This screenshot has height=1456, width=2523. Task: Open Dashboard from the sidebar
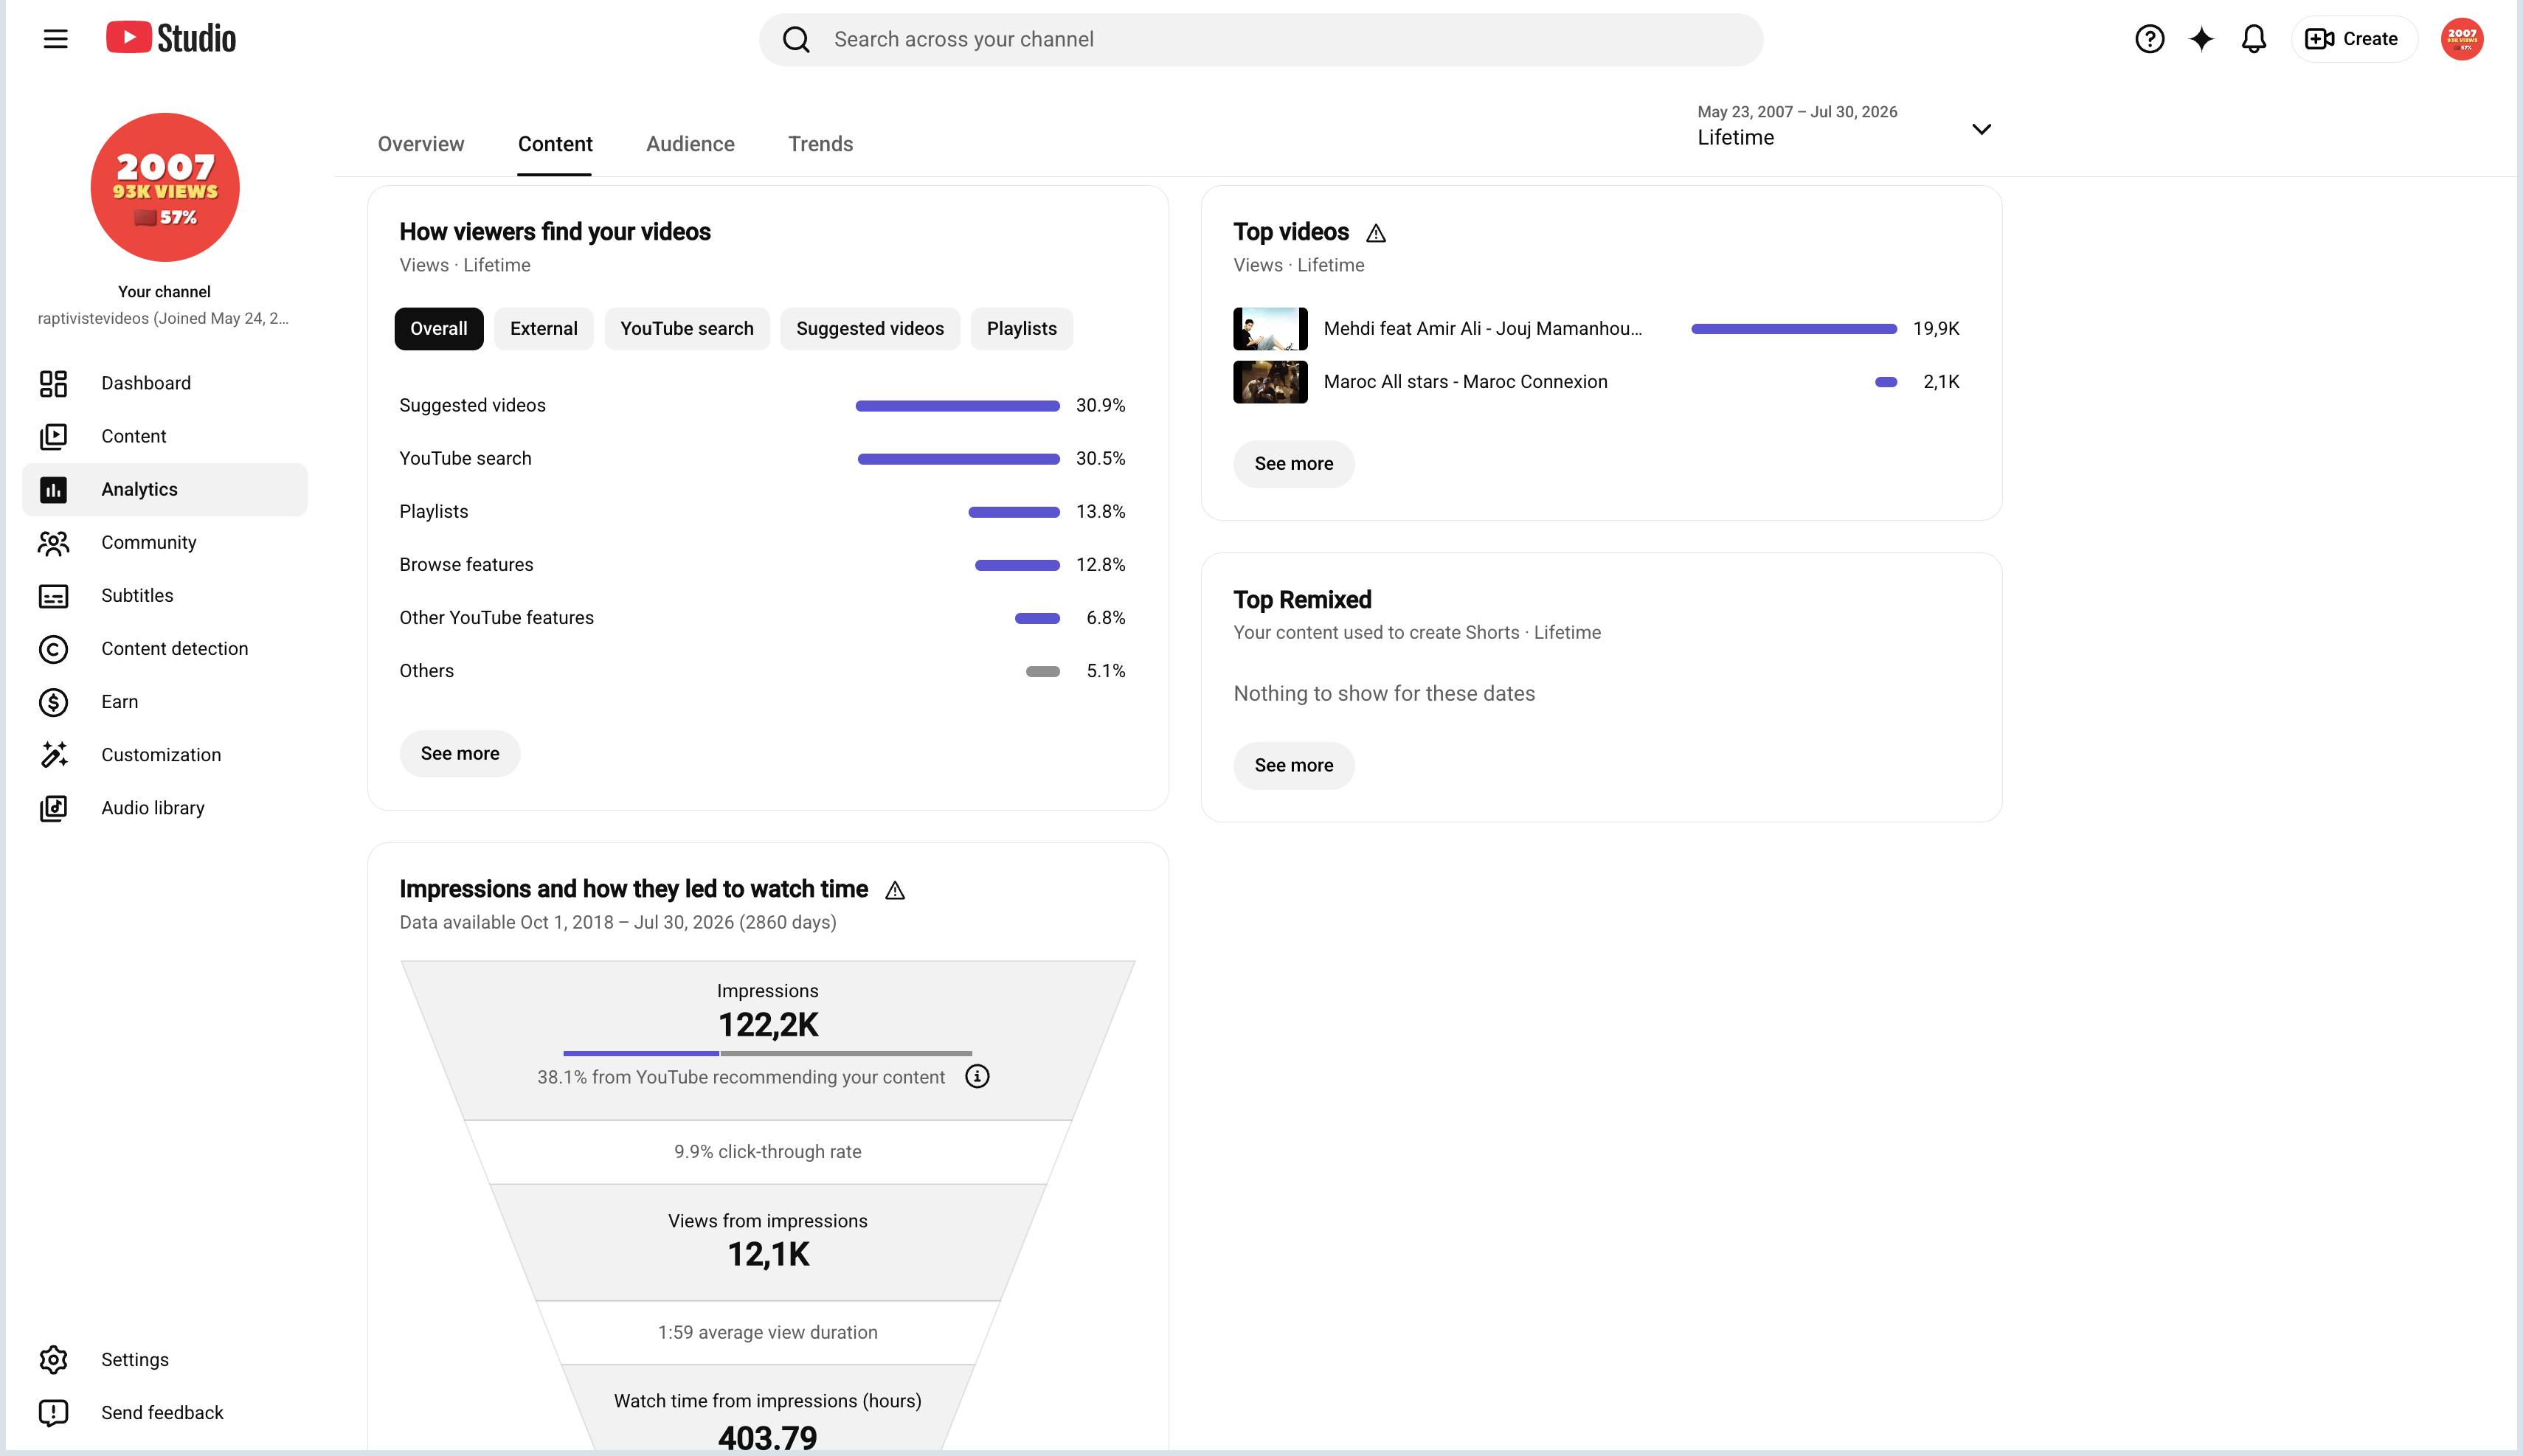click(165, 383)
